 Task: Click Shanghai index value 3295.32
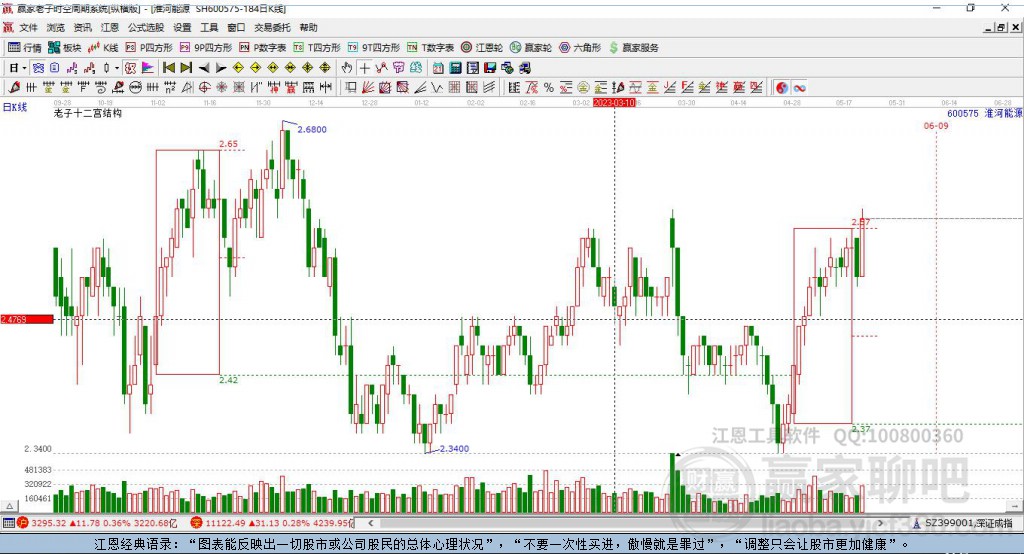(x=48, y=523)
